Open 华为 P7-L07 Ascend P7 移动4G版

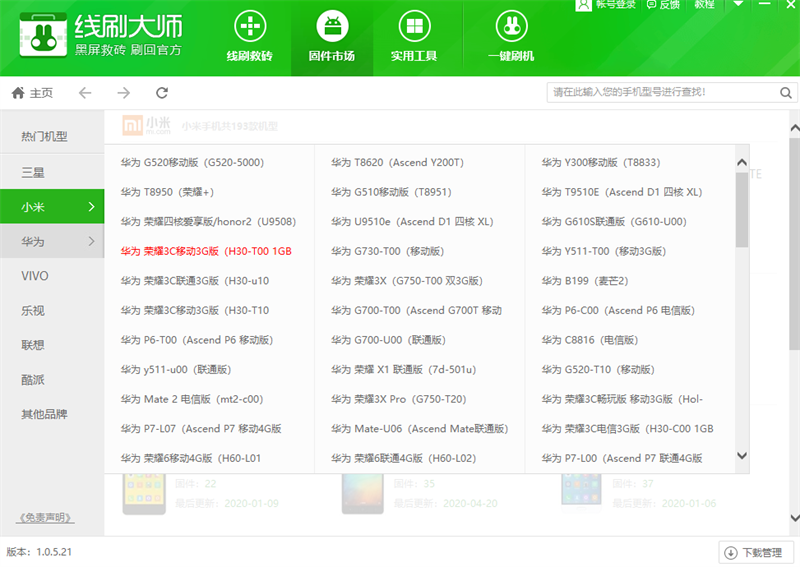[x=201, y=429]
